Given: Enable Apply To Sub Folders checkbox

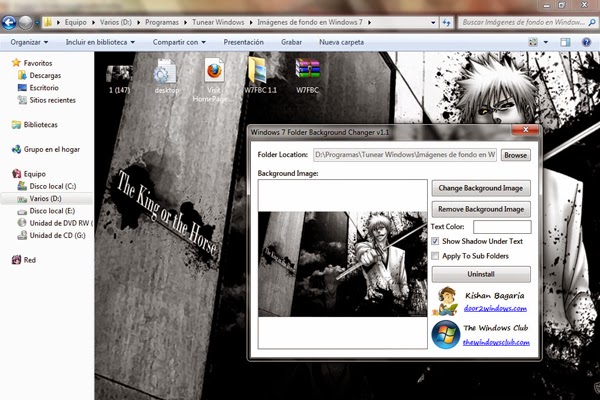Looking at the screenshot, I should coord(435,256).
